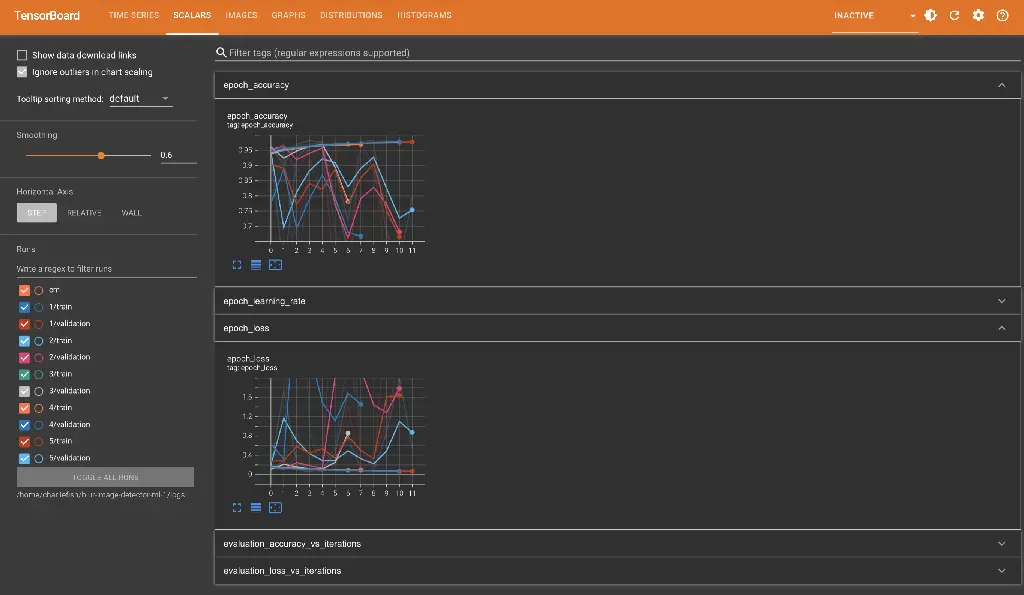Viewport: 1024px width, 595px height.
Task: Click the Toggle All Runs button
Action: 105,477
